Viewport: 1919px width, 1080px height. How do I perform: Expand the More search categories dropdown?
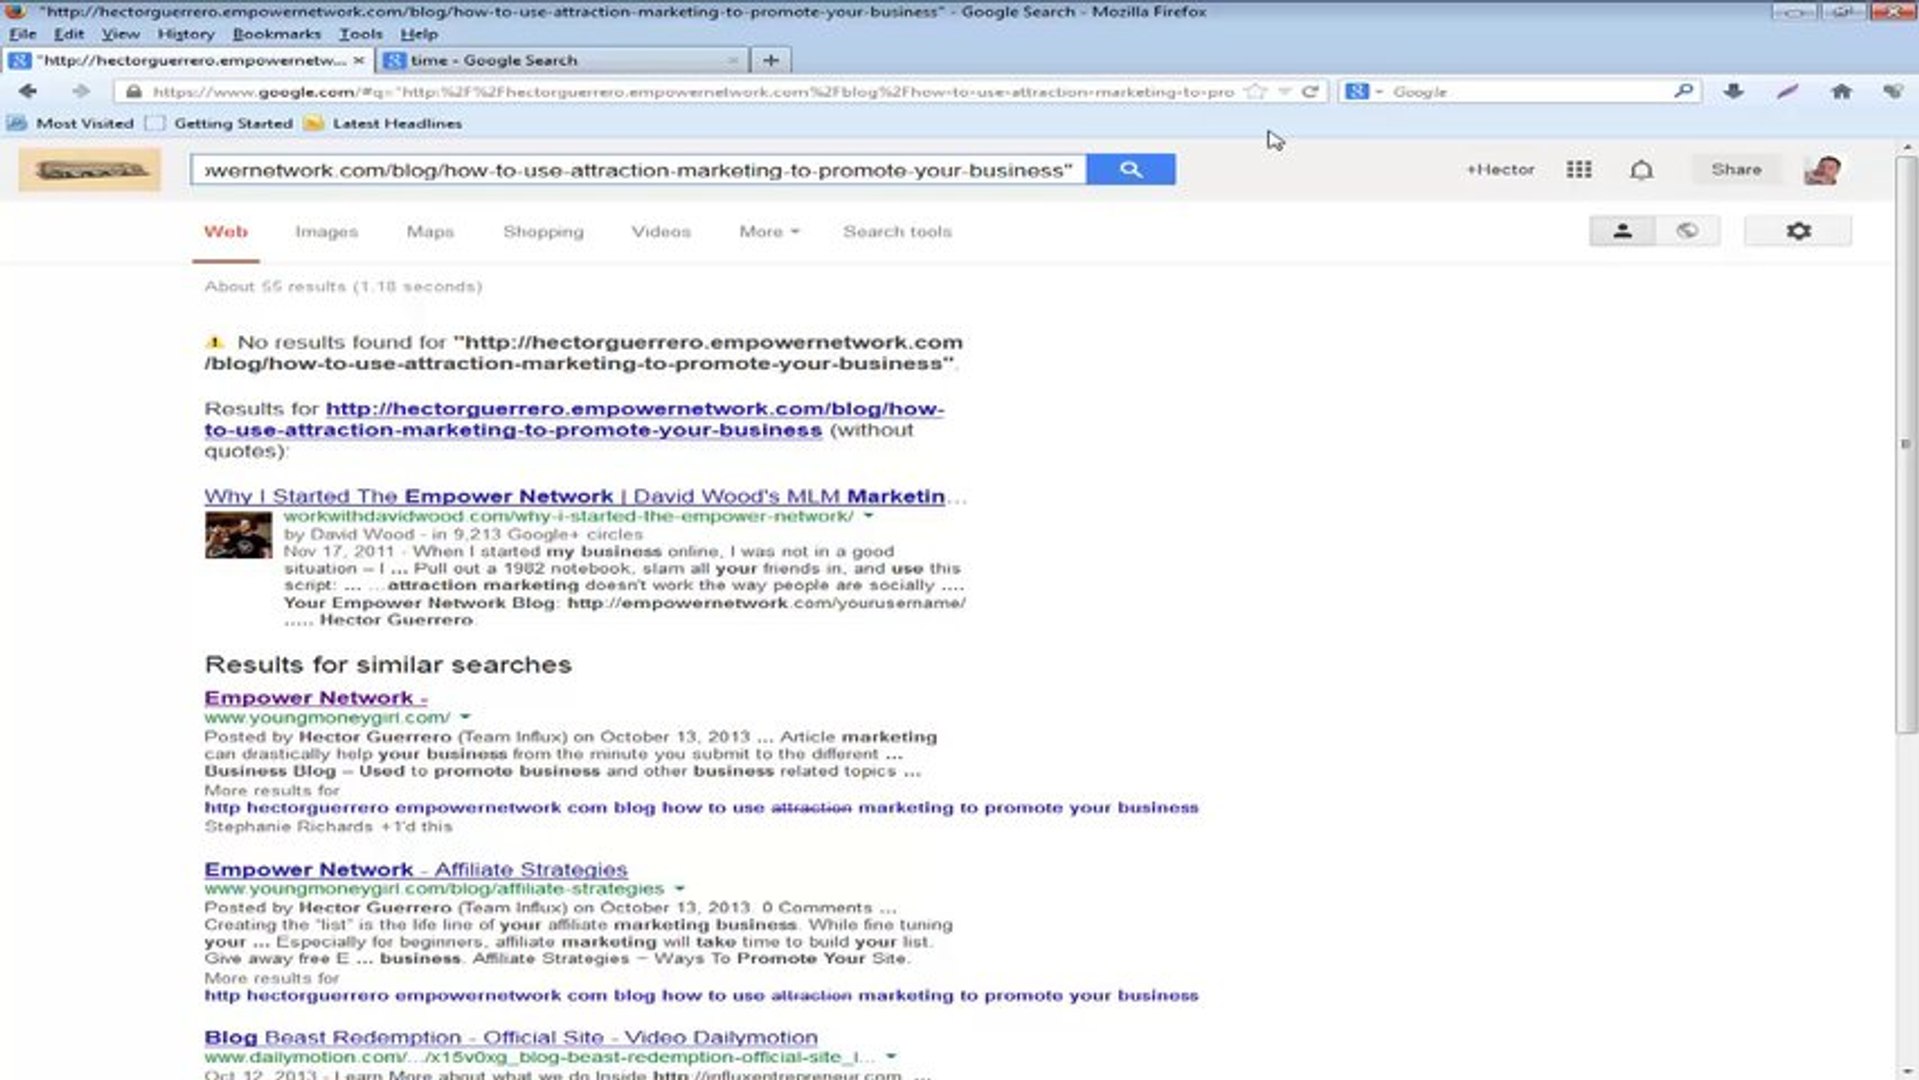769,231
